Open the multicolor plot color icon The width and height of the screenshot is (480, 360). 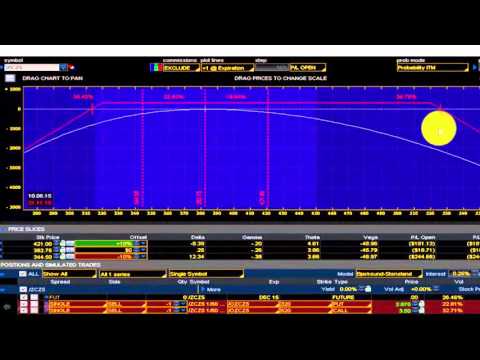(156, 68)
